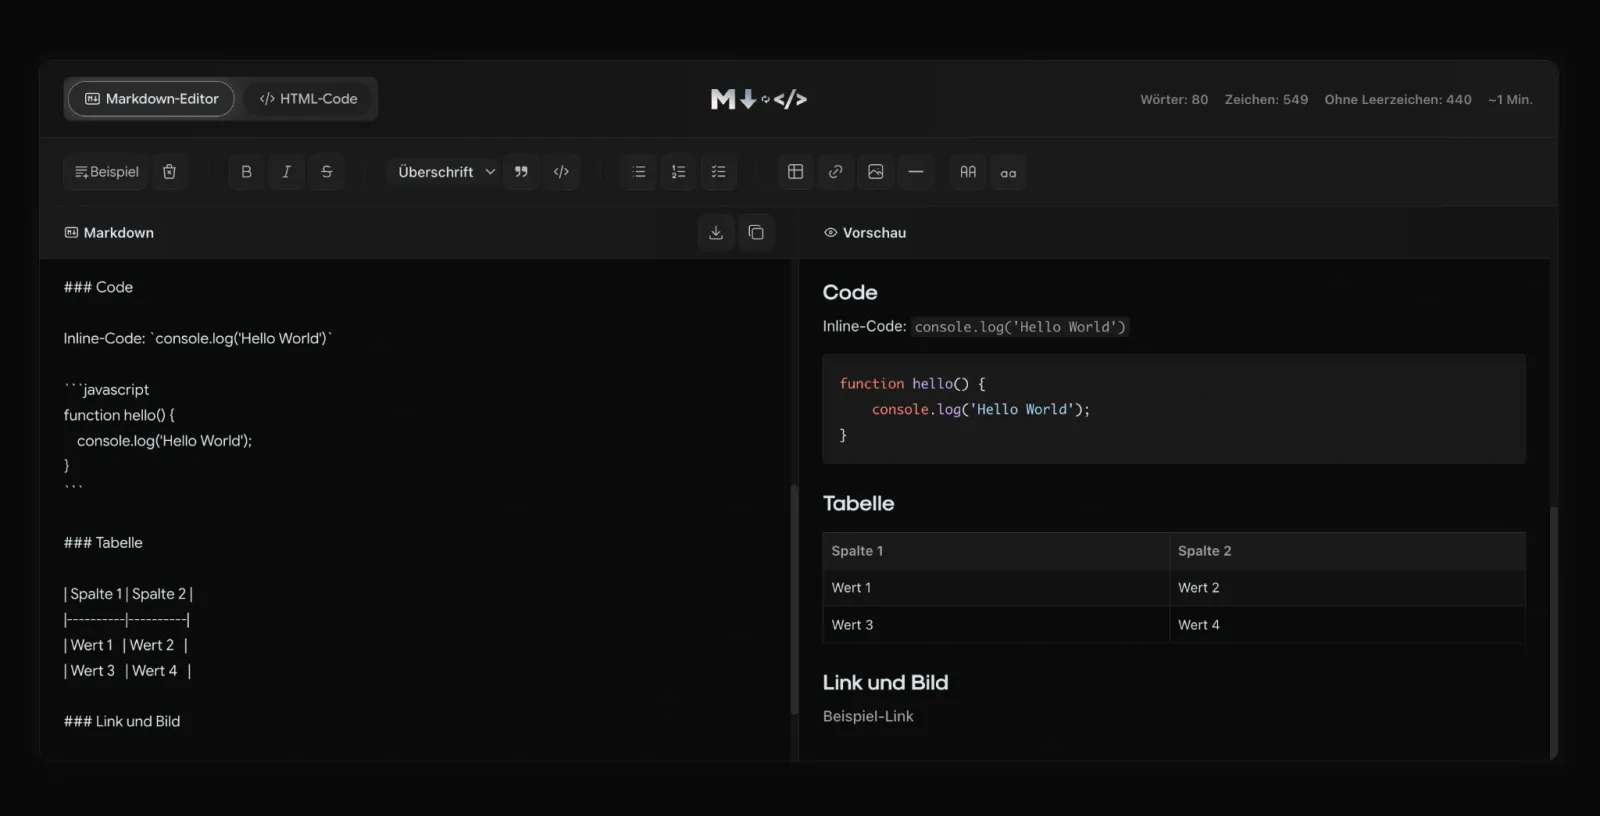Image resolution: width=1600 pixels, height=816 pixels.
Task: Click the '### Link und Bild' editor line
Action: [122, 721]
